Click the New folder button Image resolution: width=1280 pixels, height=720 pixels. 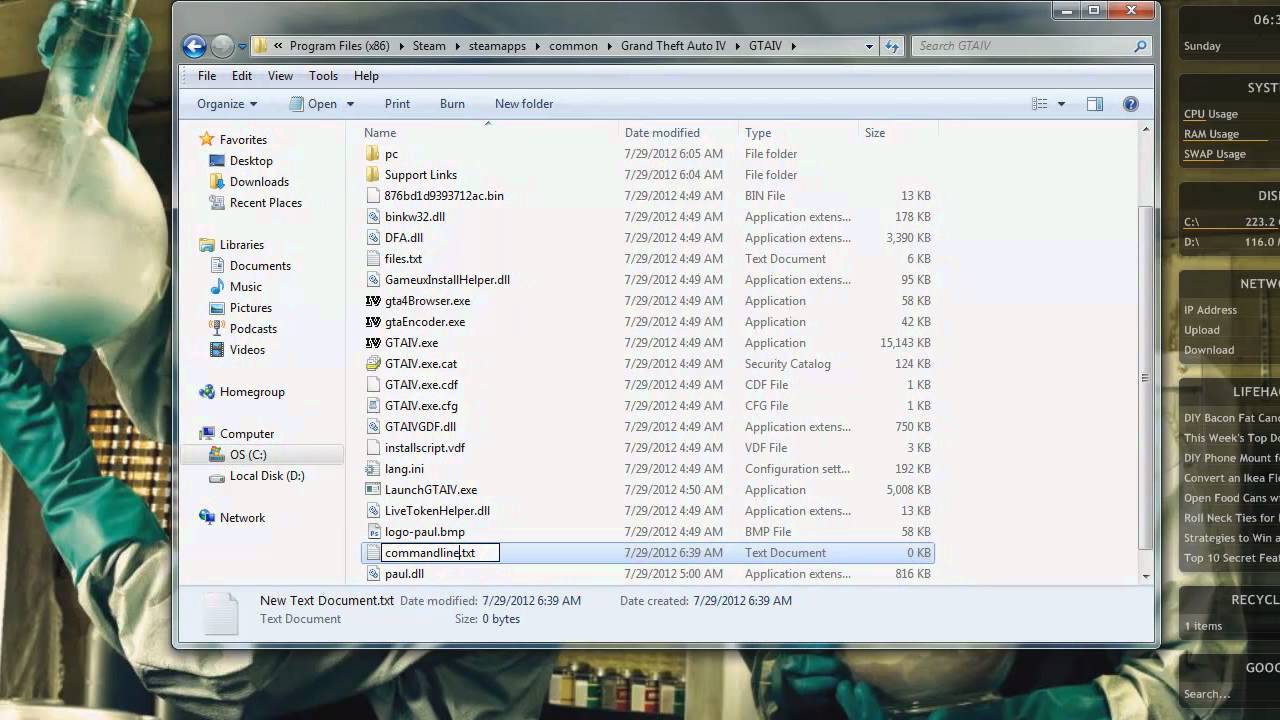[x=524, y=104]
